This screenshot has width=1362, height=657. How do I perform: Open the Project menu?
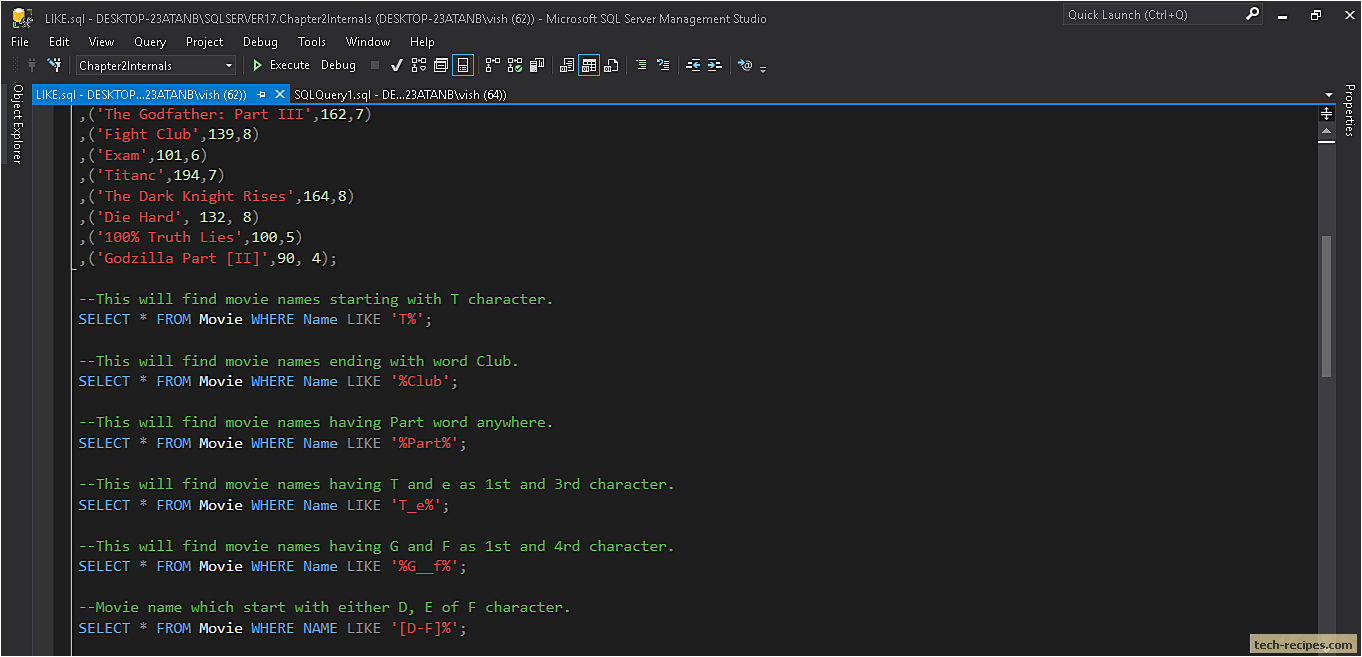(x=204, y=42)
